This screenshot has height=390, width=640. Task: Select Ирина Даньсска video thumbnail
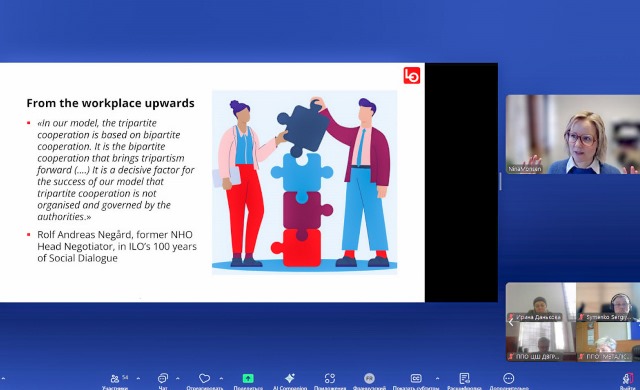pyautogui.click(x=541, y=302)
